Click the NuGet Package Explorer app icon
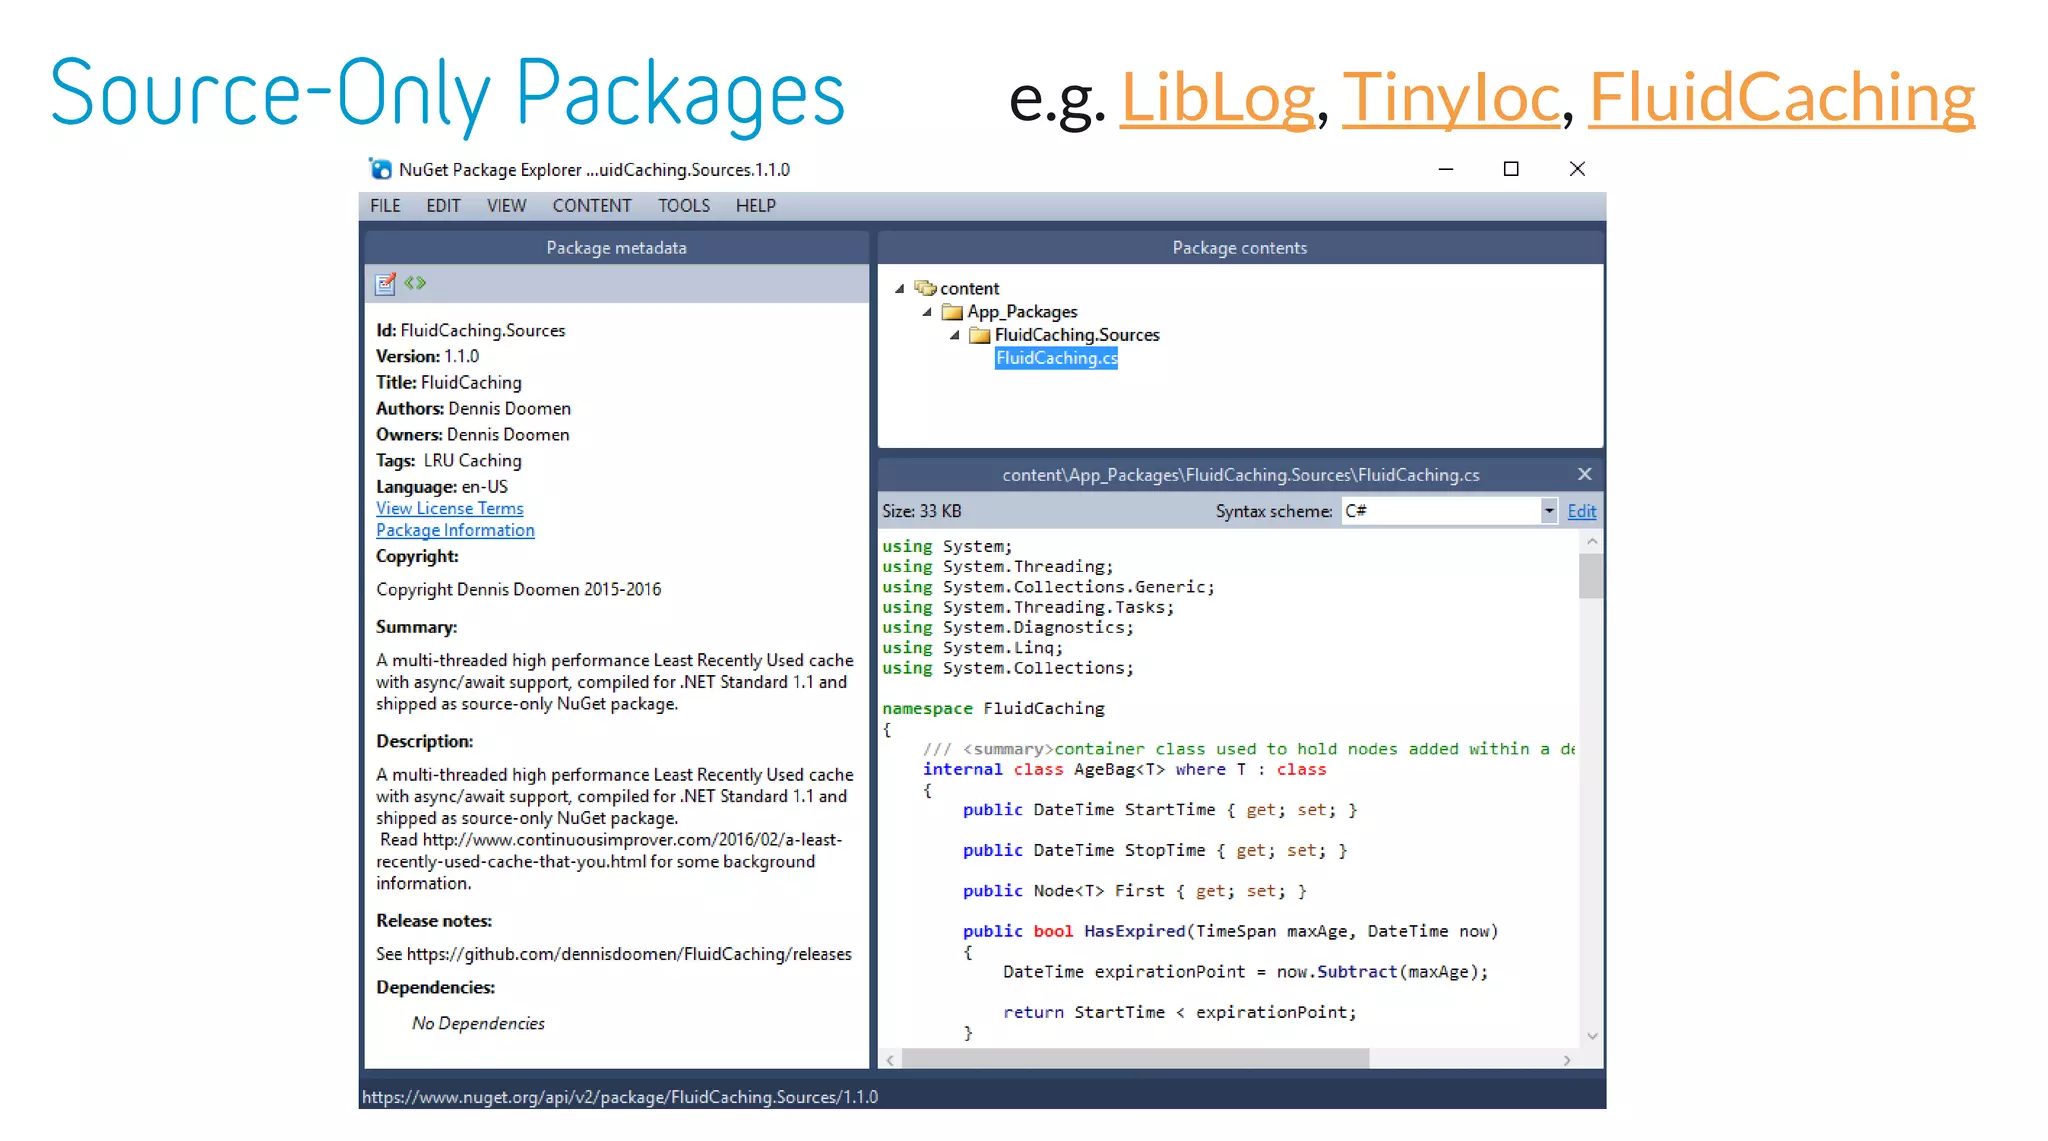Image resolution: width=2048 pixels, height=1141 pixels. [380, 169]
